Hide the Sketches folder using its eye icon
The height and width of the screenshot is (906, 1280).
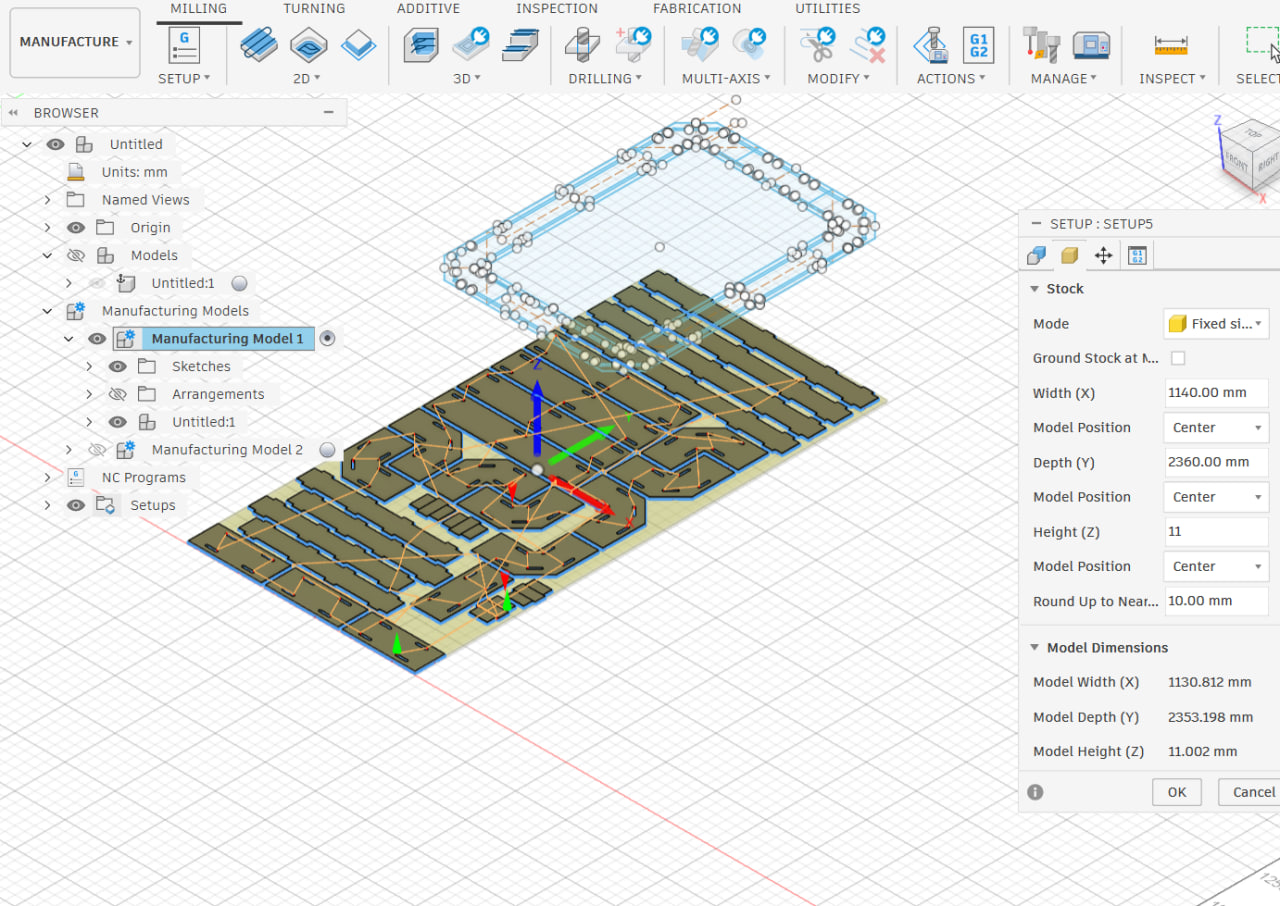click(x=118, y=367)
